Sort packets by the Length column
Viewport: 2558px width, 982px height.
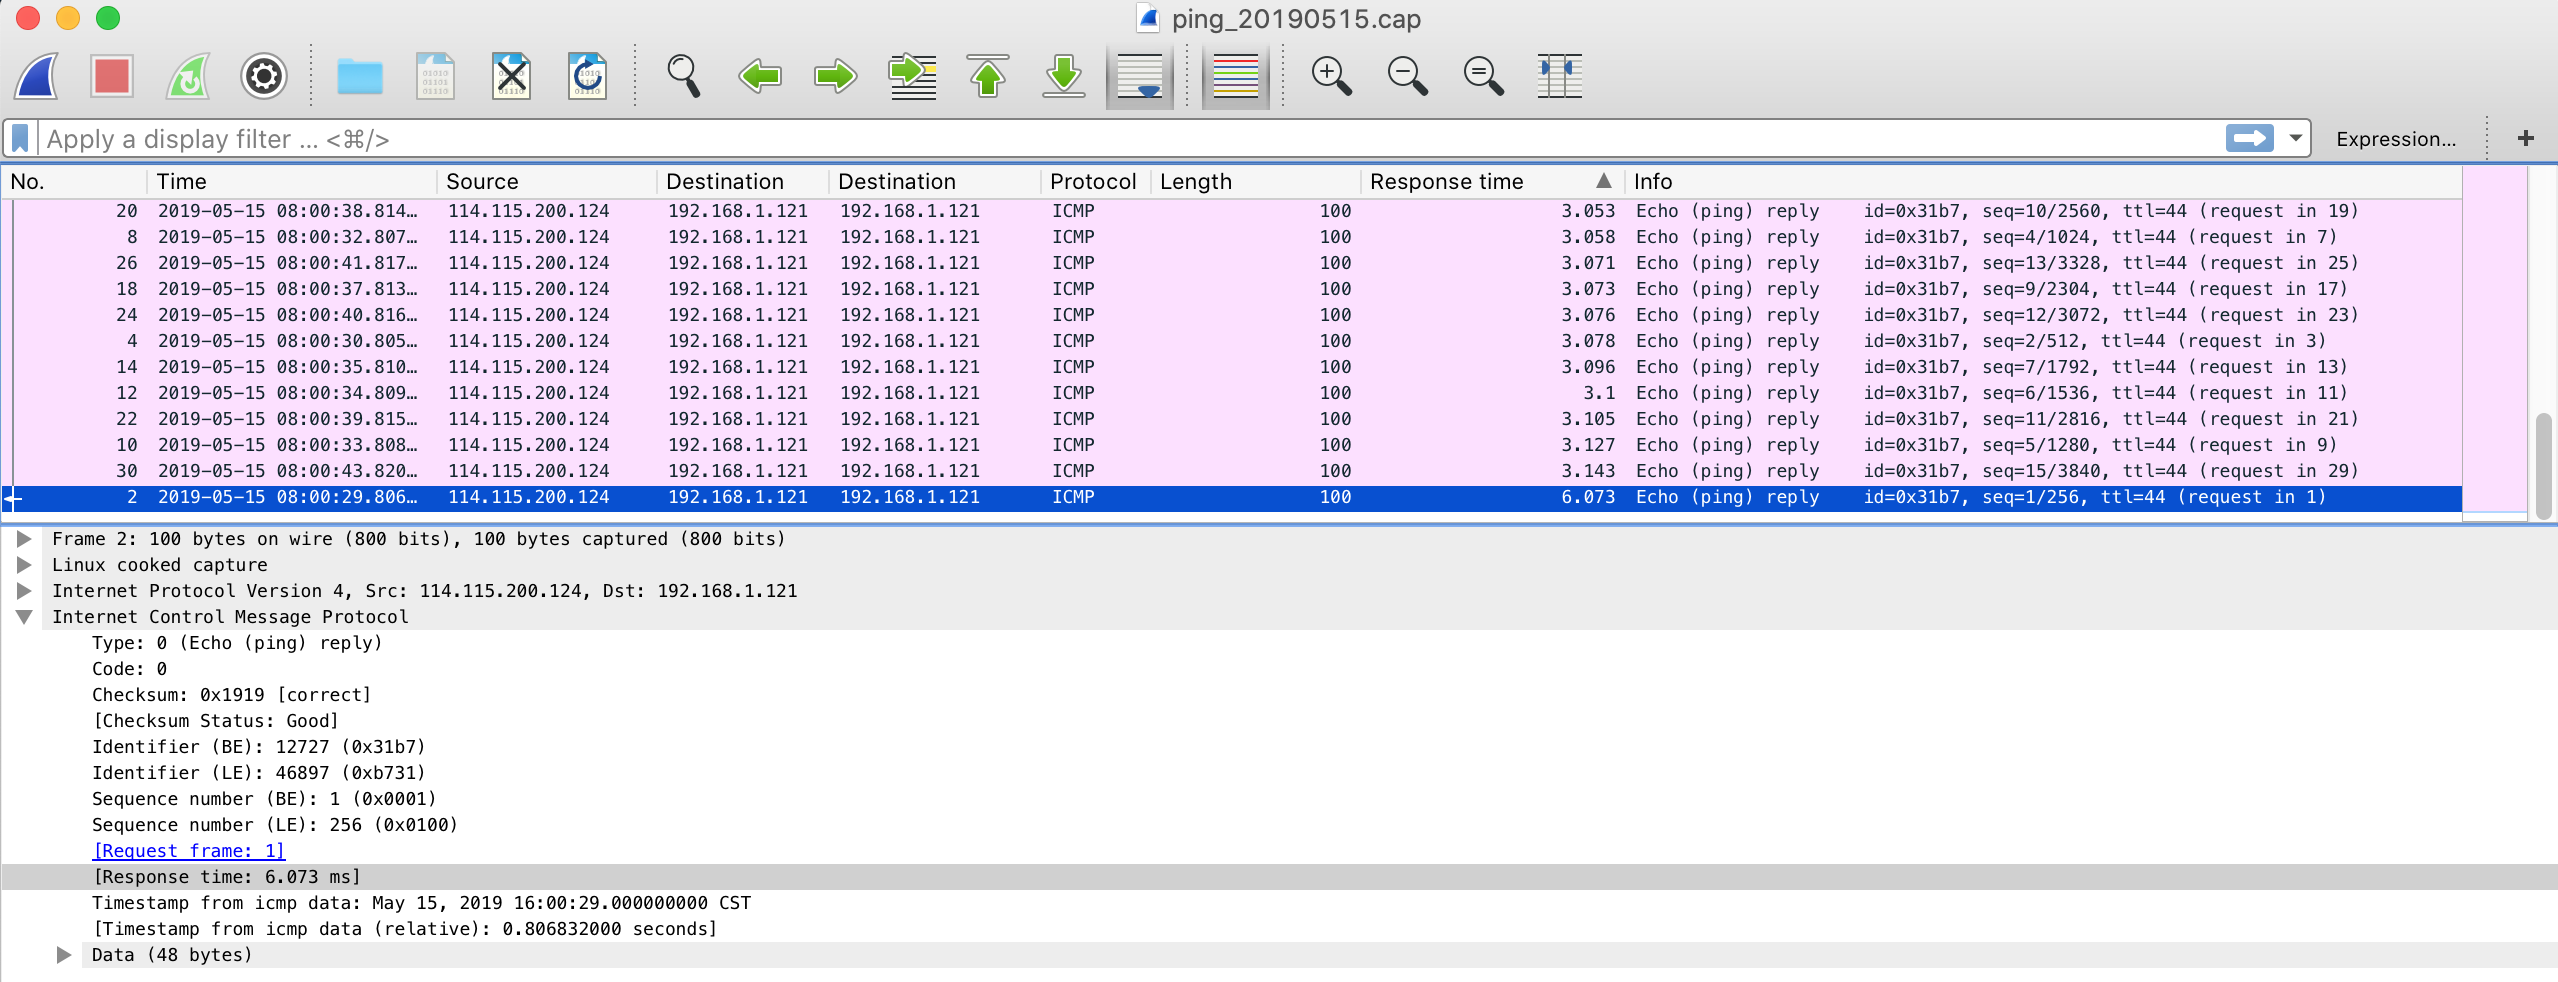tap(1195, 181)
